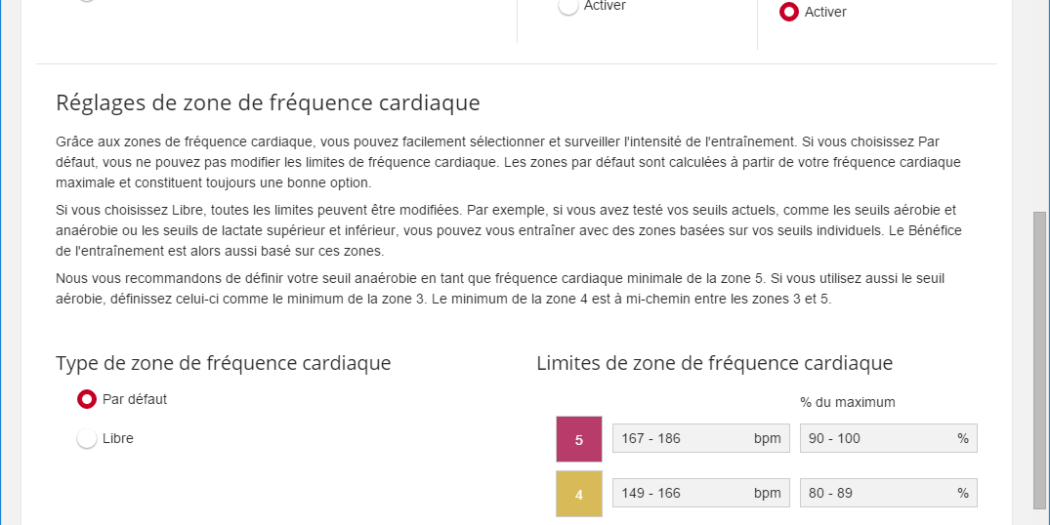Click the paragraph starting "Nous vous recommandons"
Screen dimensions: 1050x525
(500, 288)
